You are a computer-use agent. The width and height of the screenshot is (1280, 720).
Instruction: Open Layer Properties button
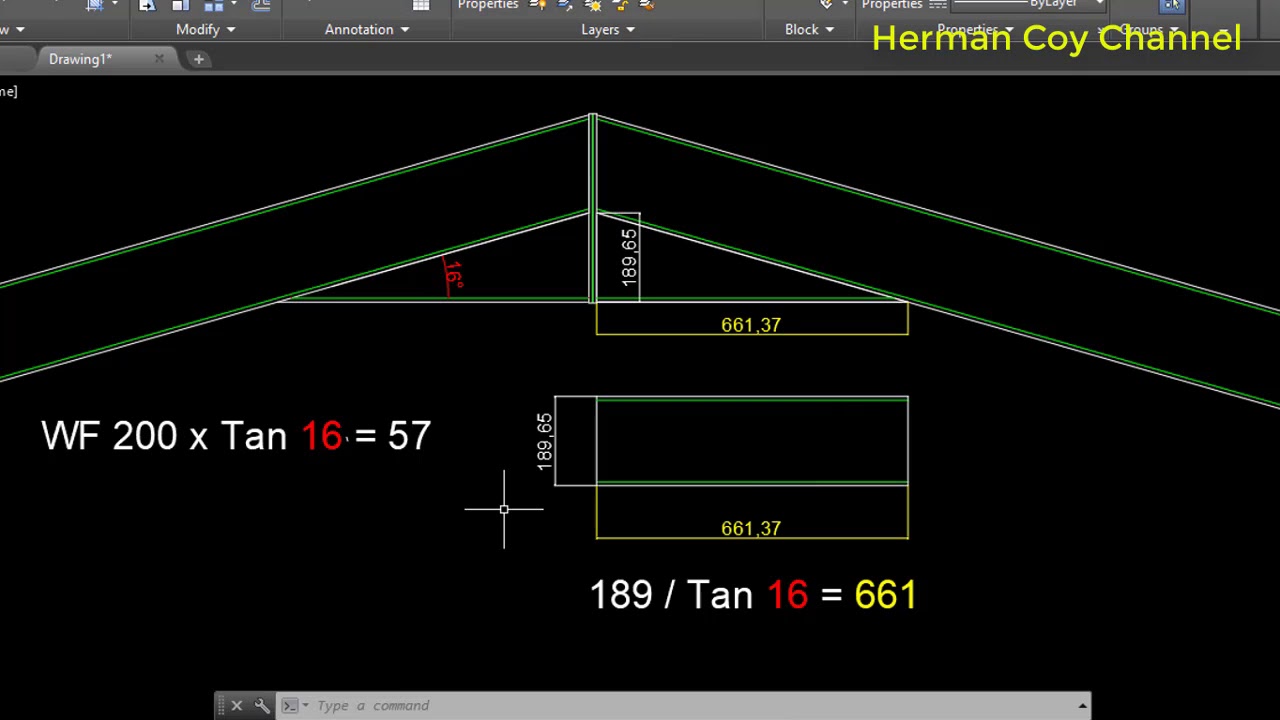click(488, 5)
